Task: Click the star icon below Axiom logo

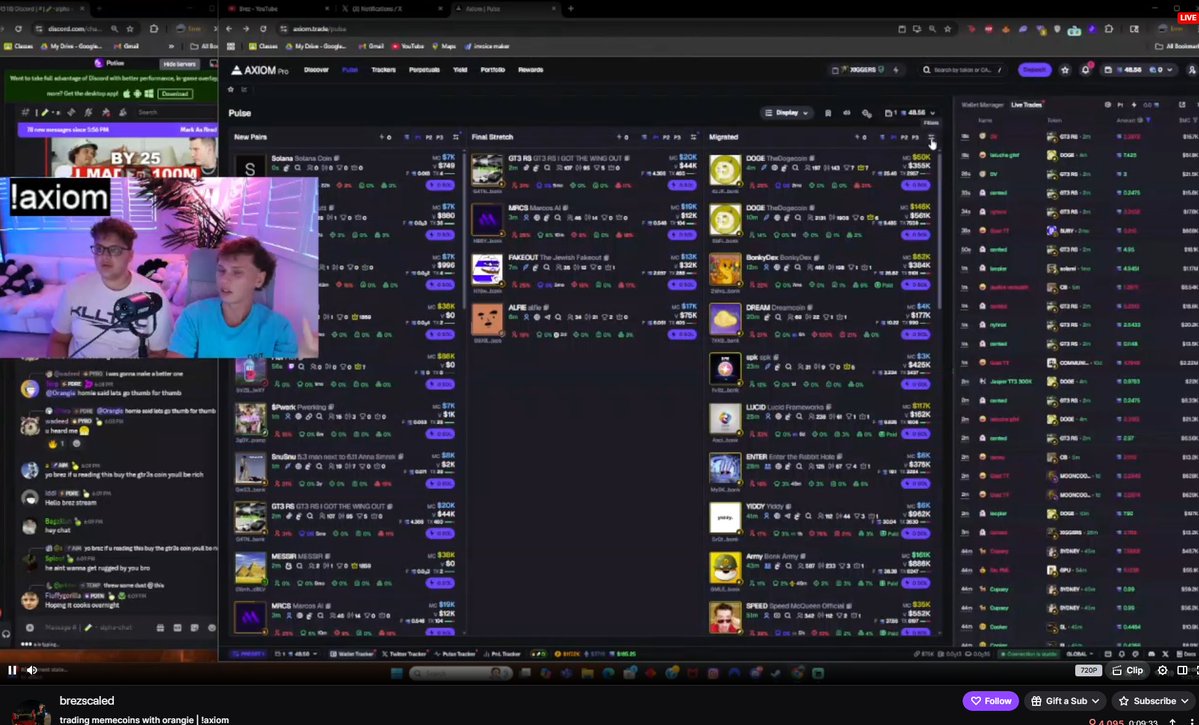Action: (231, 89)
